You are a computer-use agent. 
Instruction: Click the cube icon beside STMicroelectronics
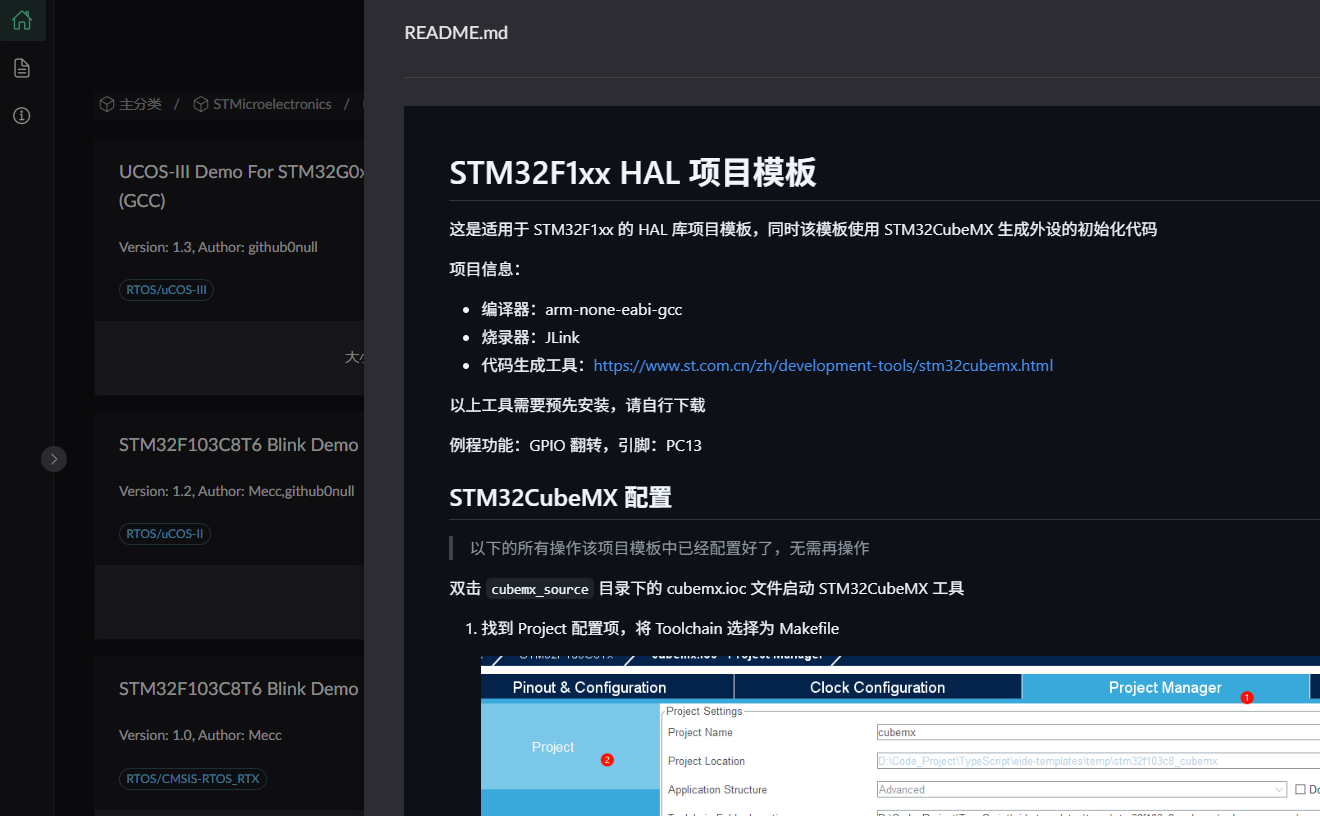[201, 104]
